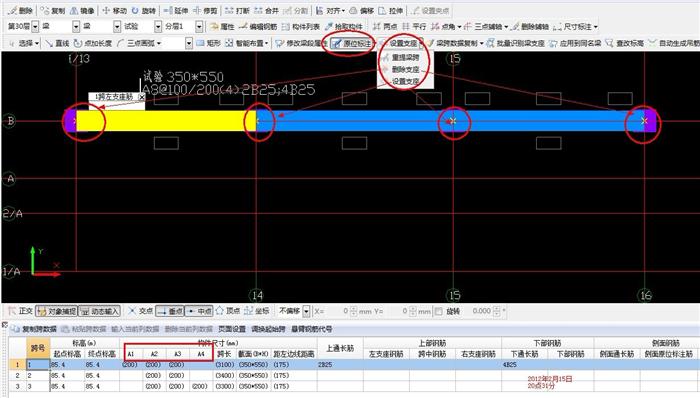Click 复制跨数据 button
Image resolution: width=700 pixels, height=398 pixels.
click(x=34, y=329)
